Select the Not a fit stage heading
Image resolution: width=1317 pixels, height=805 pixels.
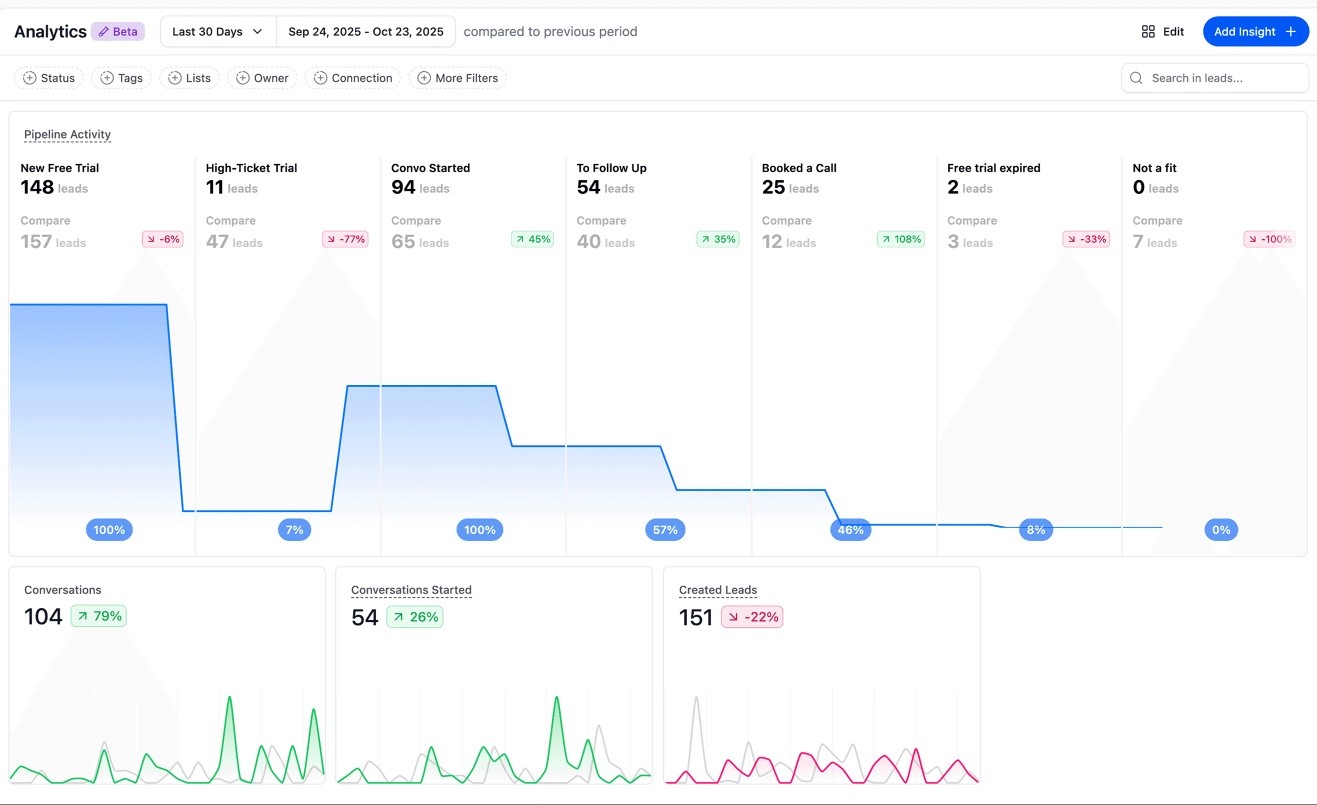(x=1154, y=168)
